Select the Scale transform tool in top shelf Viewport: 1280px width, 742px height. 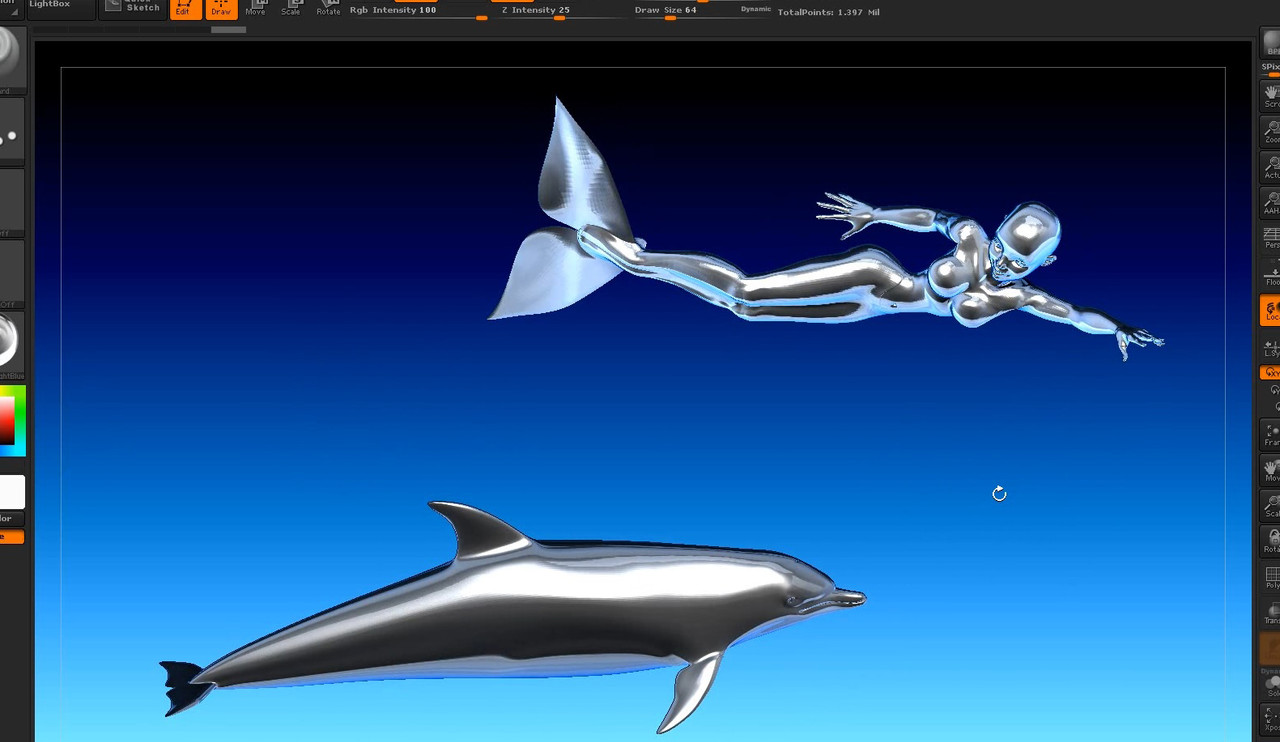pos(291,8)
